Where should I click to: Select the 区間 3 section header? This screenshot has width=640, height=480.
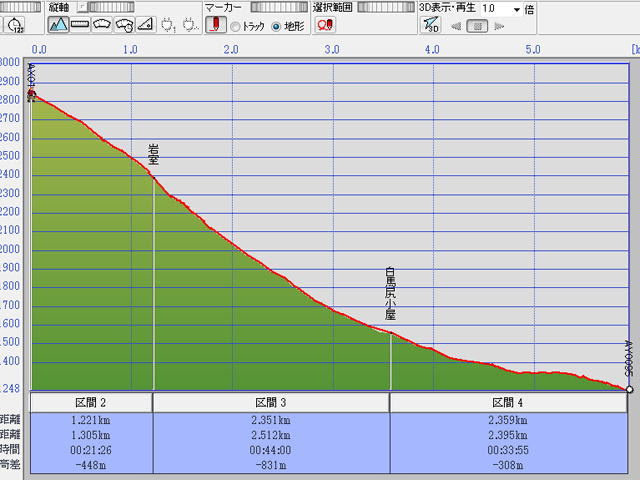coord(271,402)
